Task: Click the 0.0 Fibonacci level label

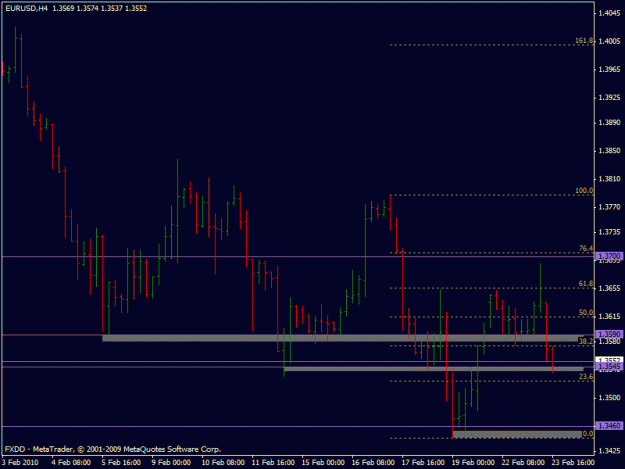Action: [x=588, y=434]
